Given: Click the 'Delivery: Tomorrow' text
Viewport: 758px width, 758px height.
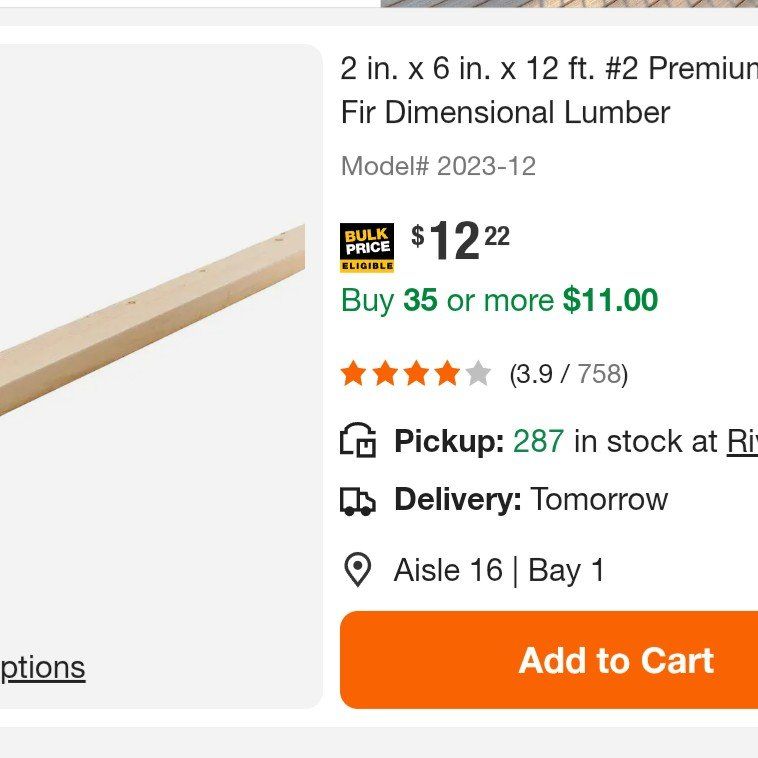Looking at the screenshot, I should [x=530, y=499].
